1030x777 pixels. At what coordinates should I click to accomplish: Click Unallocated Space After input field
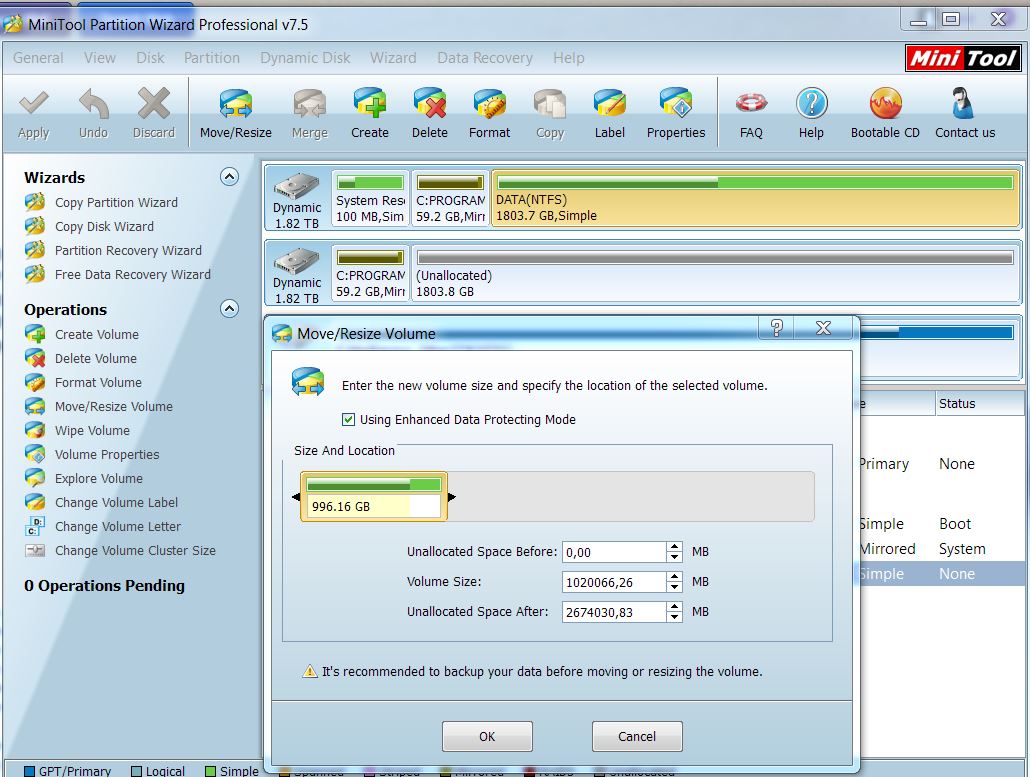(x=614, y=612)
